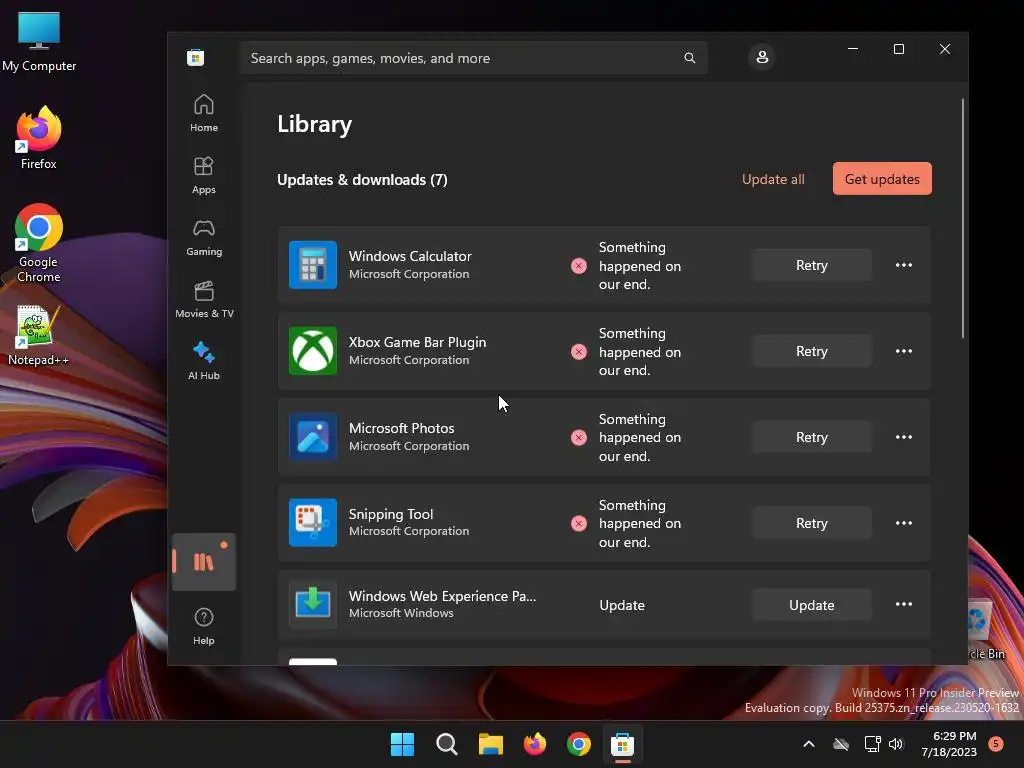
Task: Click the Microsoft Store taskbar icon
Action: (622, 744)
